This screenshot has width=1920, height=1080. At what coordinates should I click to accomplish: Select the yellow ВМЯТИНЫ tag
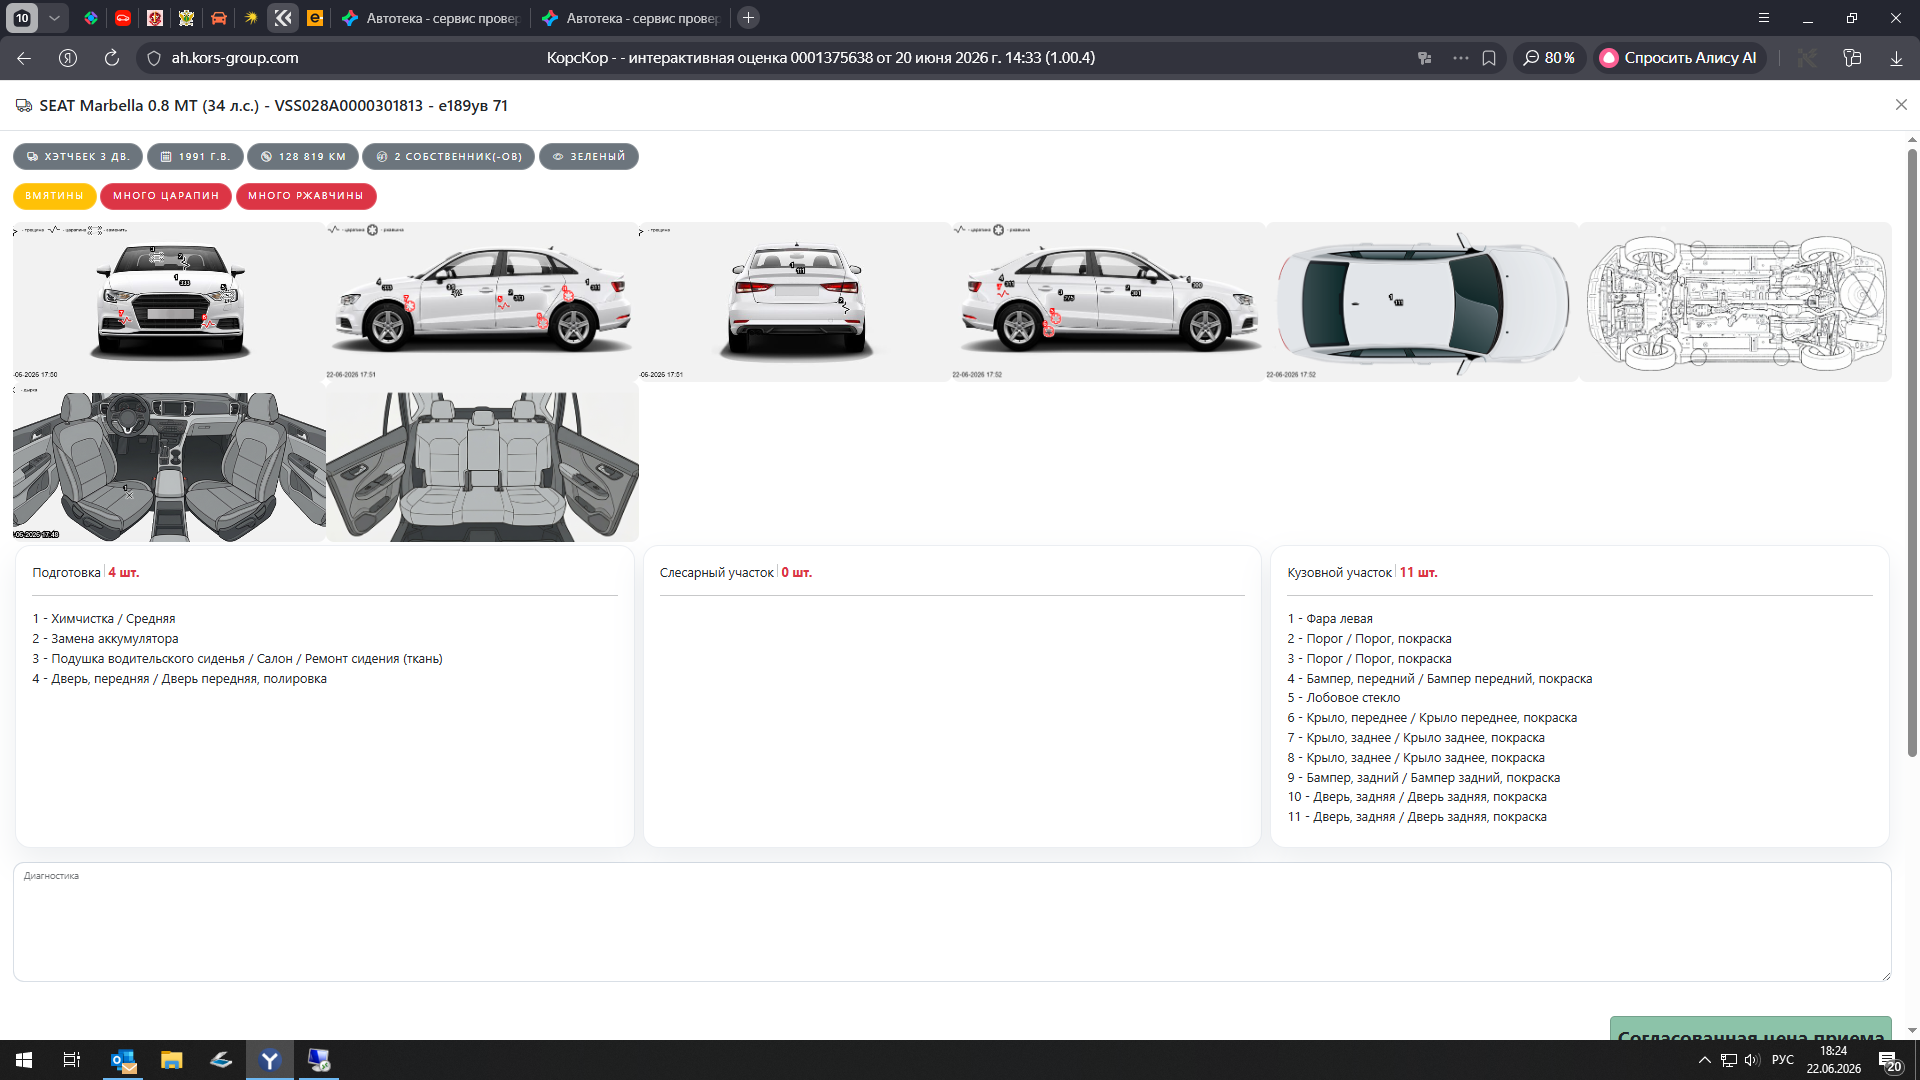pyautogui.click(x=55, y=196)
